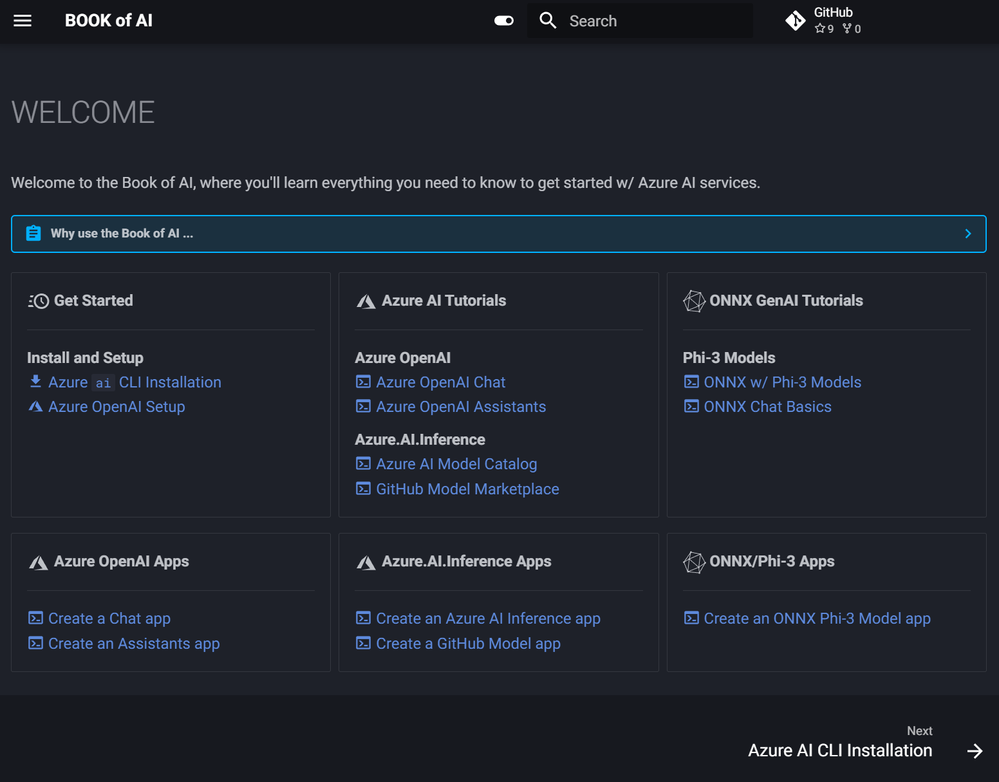
Task: Click the ONNX logo in ONNX GenAI Tutorials
Action: 694,301
